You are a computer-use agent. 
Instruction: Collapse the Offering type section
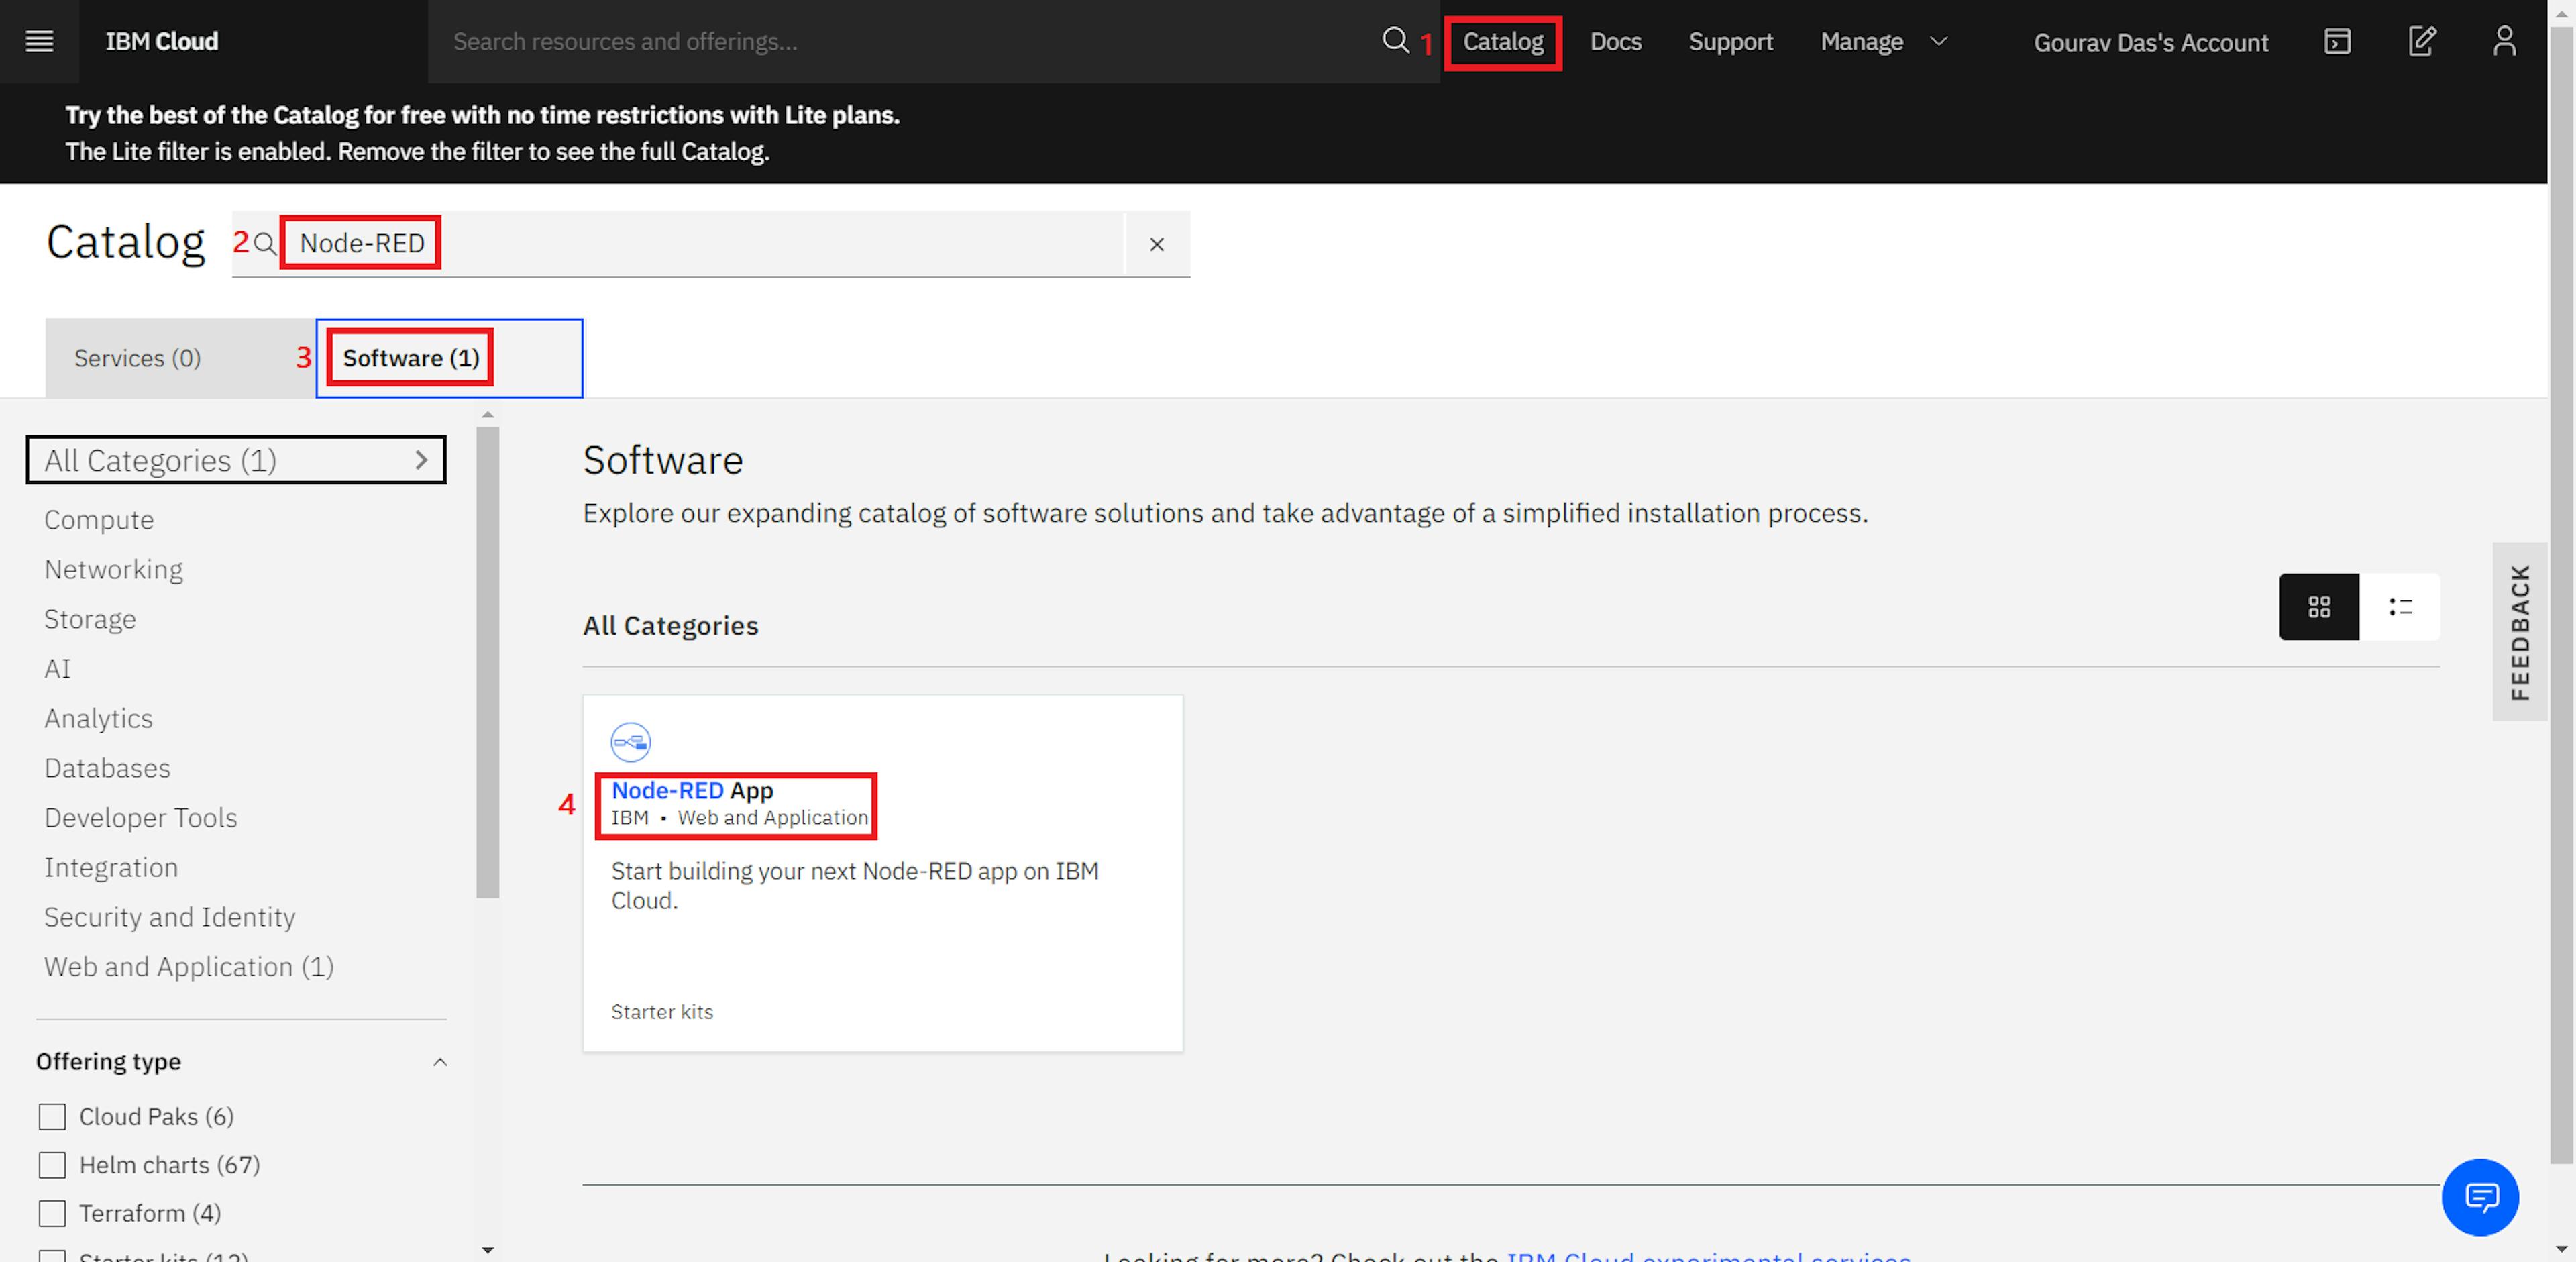pyautogui.click(x=440, y=1062)
